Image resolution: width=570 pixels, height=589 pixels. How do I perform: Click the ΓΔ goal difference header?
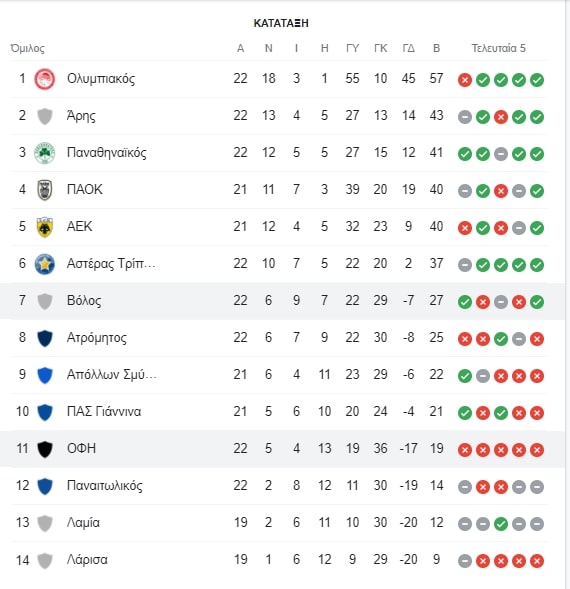(408, 48)
